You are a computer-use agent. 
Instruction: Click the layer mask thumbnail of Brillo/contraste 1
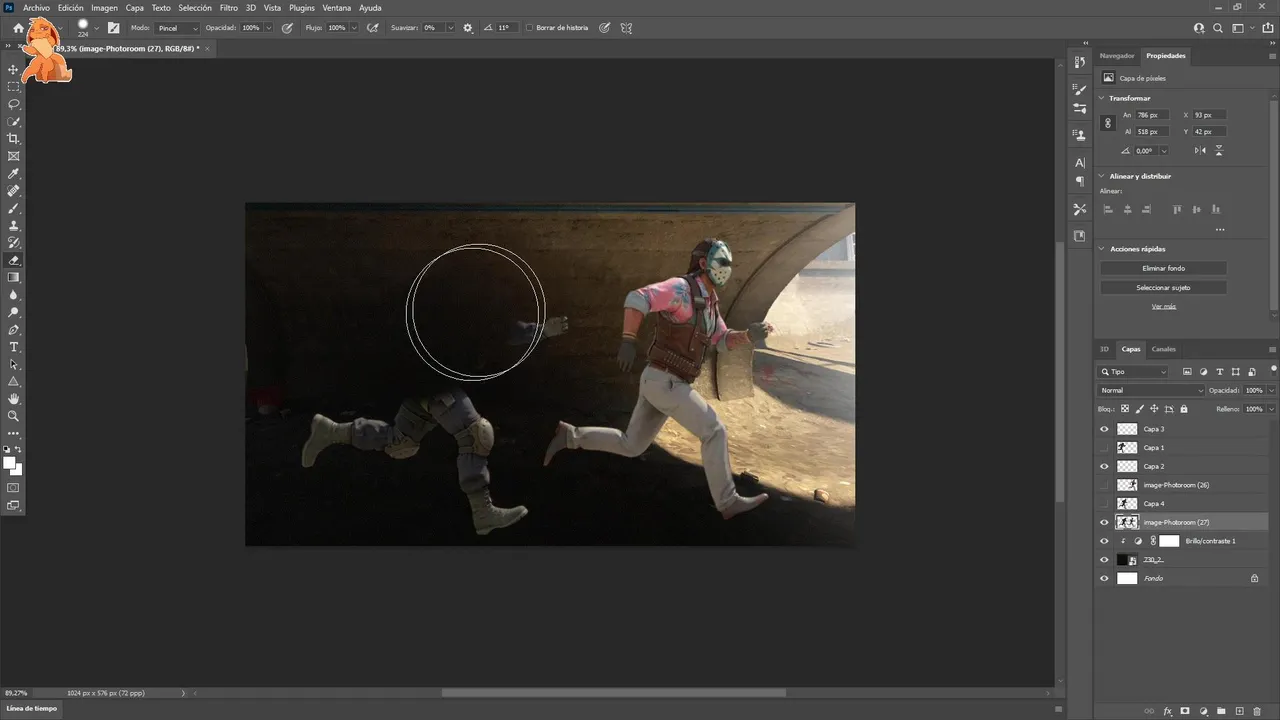coord(1169,541)
